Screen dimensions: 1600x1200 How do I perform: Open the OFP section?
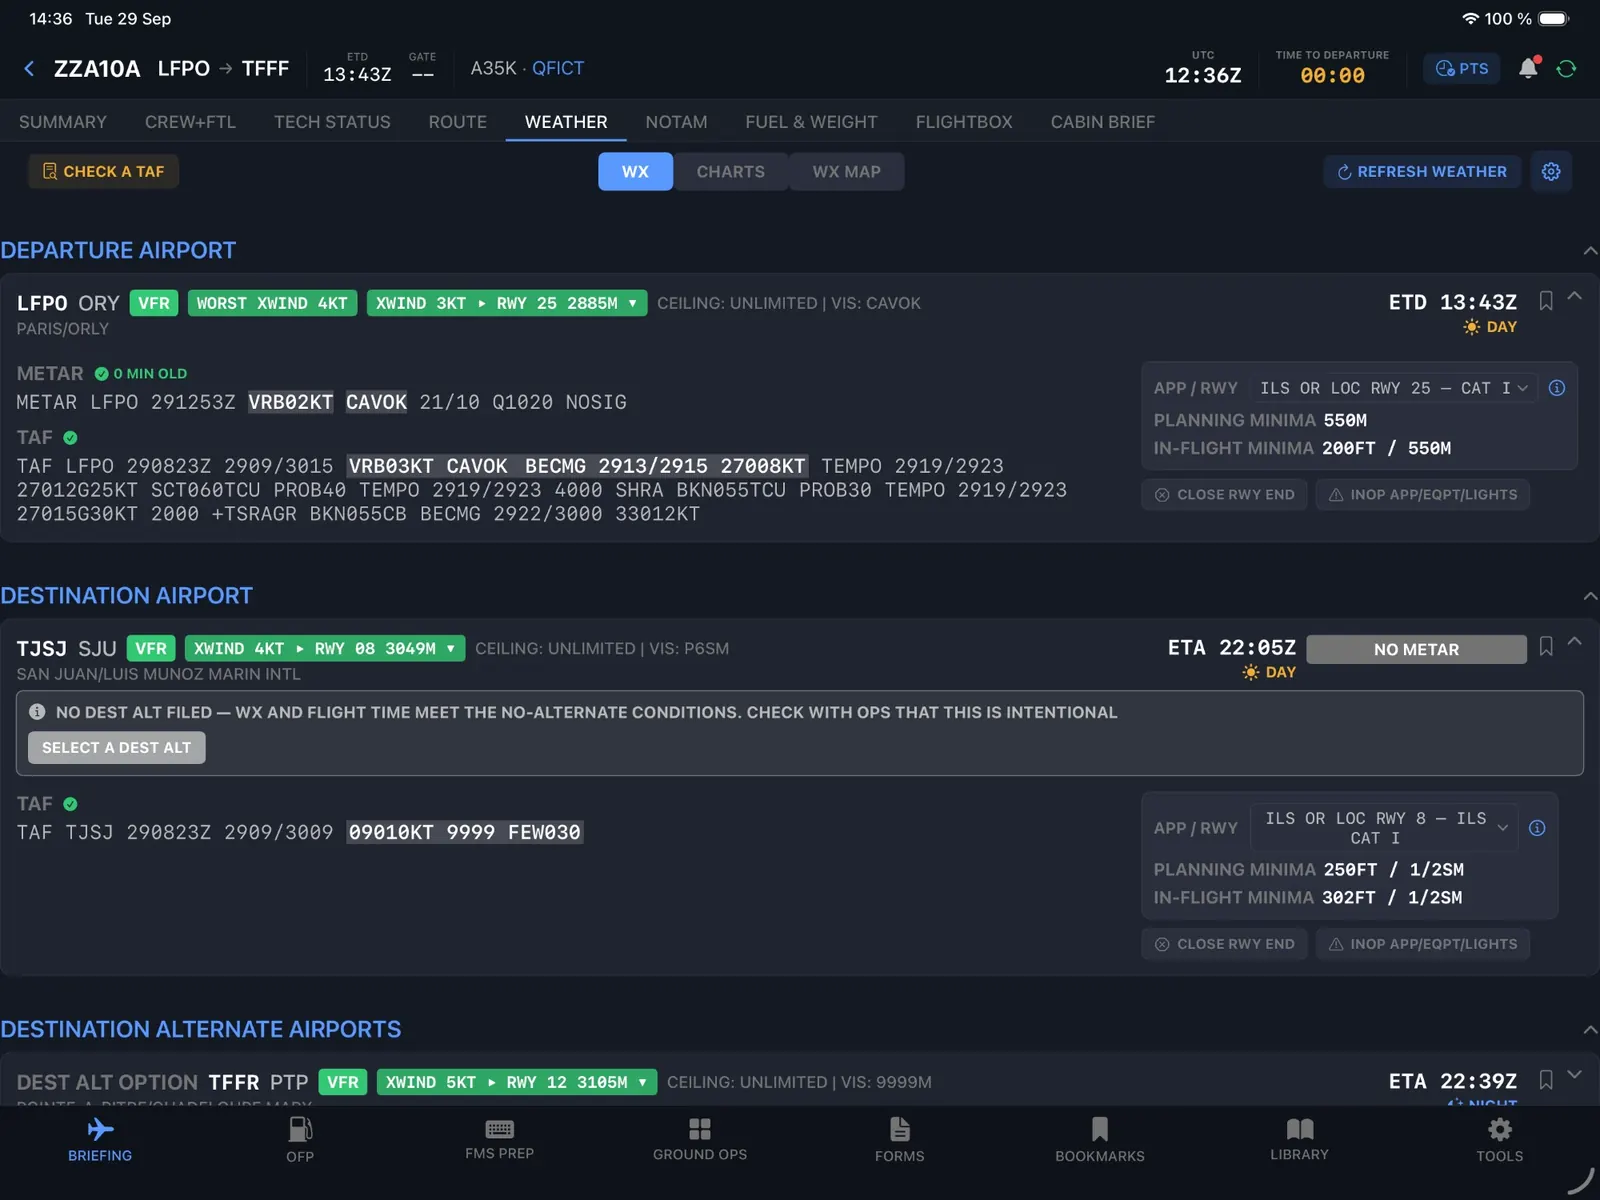point(300,1141)
